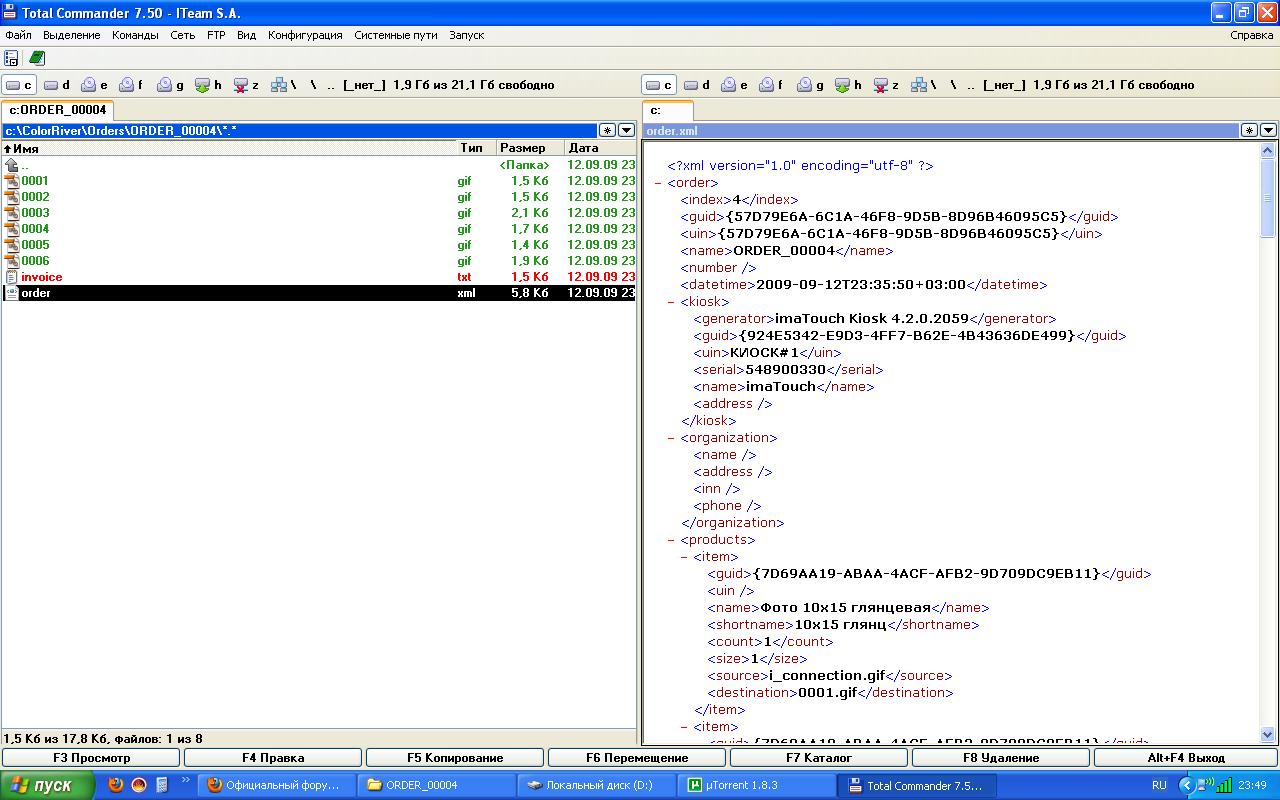Launch Firefox from the quick launch bar
This screenshot has height=800, width=1280.
click(x=116, y=785)
